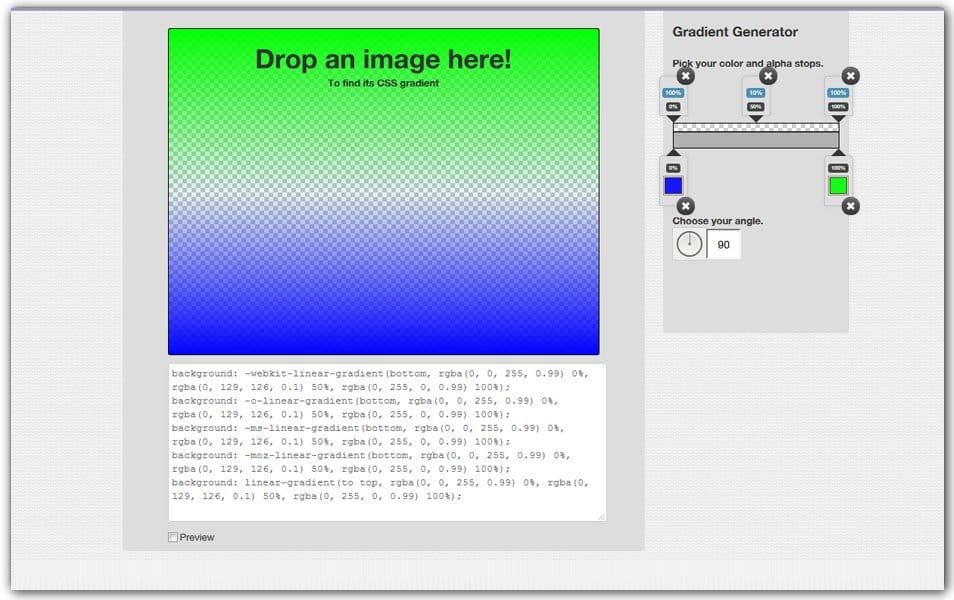Click the 100% opacity badge on the left stop

[673, 92]
